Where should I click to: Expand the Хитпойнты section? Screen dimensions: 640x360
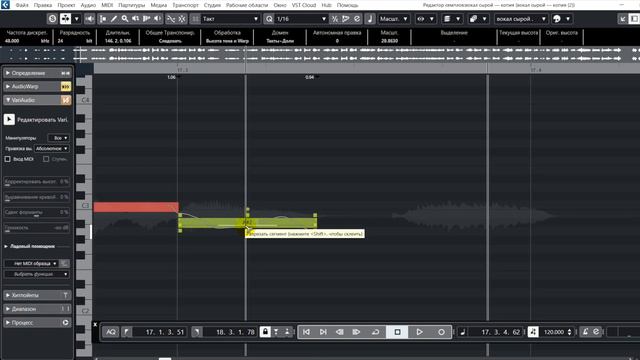click(8, 295)
